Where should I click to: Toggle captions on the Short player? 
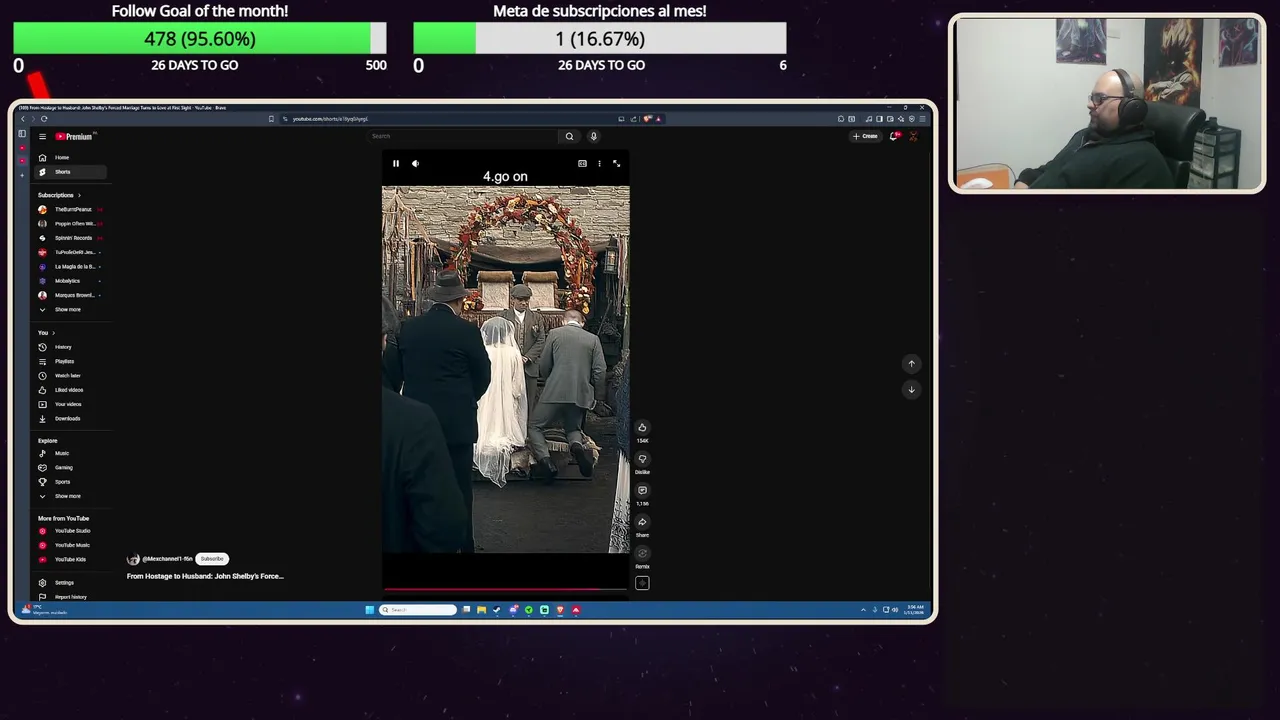[582, 163]
